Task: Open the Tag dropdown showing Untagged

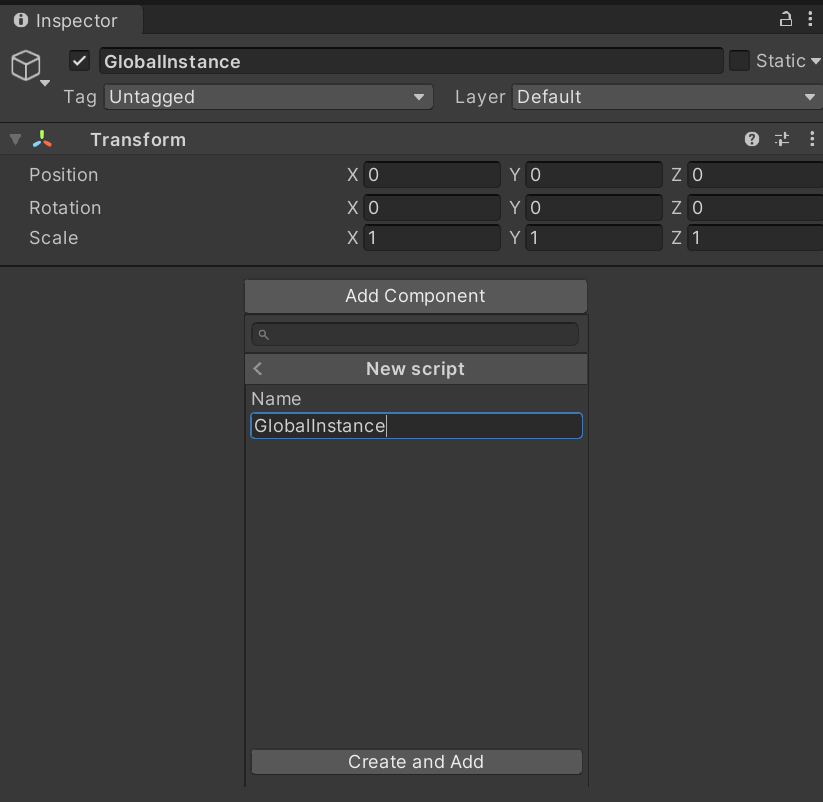Action: (268, 97)
